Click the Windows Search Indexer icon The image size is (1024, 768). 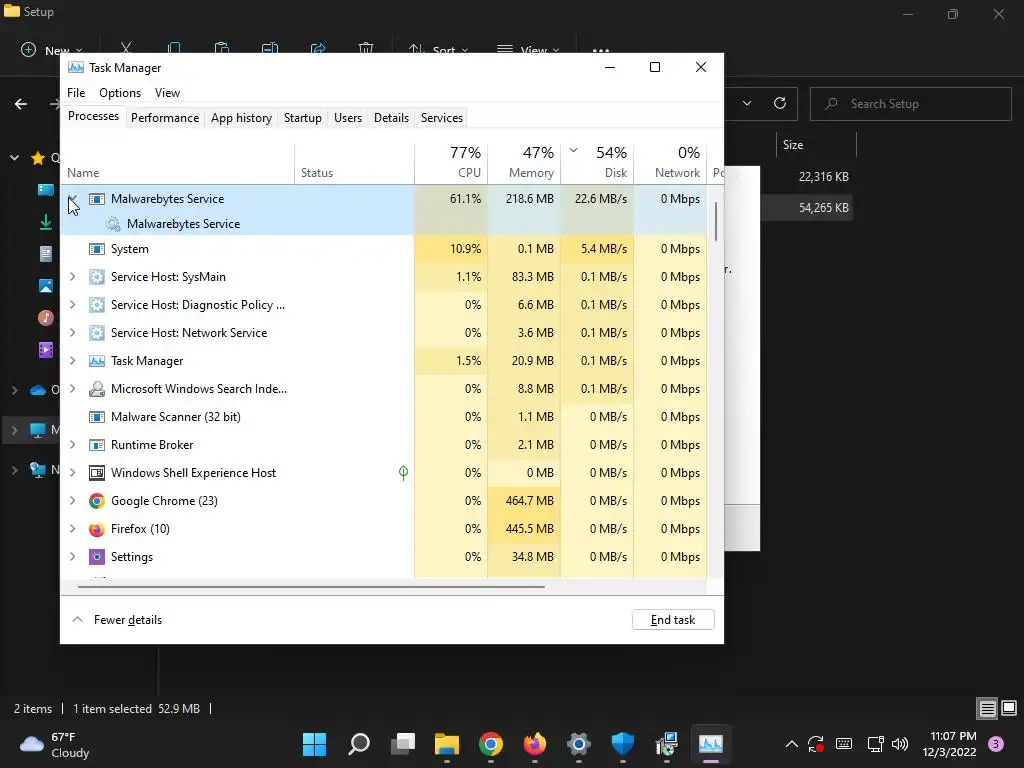[97, 389]
